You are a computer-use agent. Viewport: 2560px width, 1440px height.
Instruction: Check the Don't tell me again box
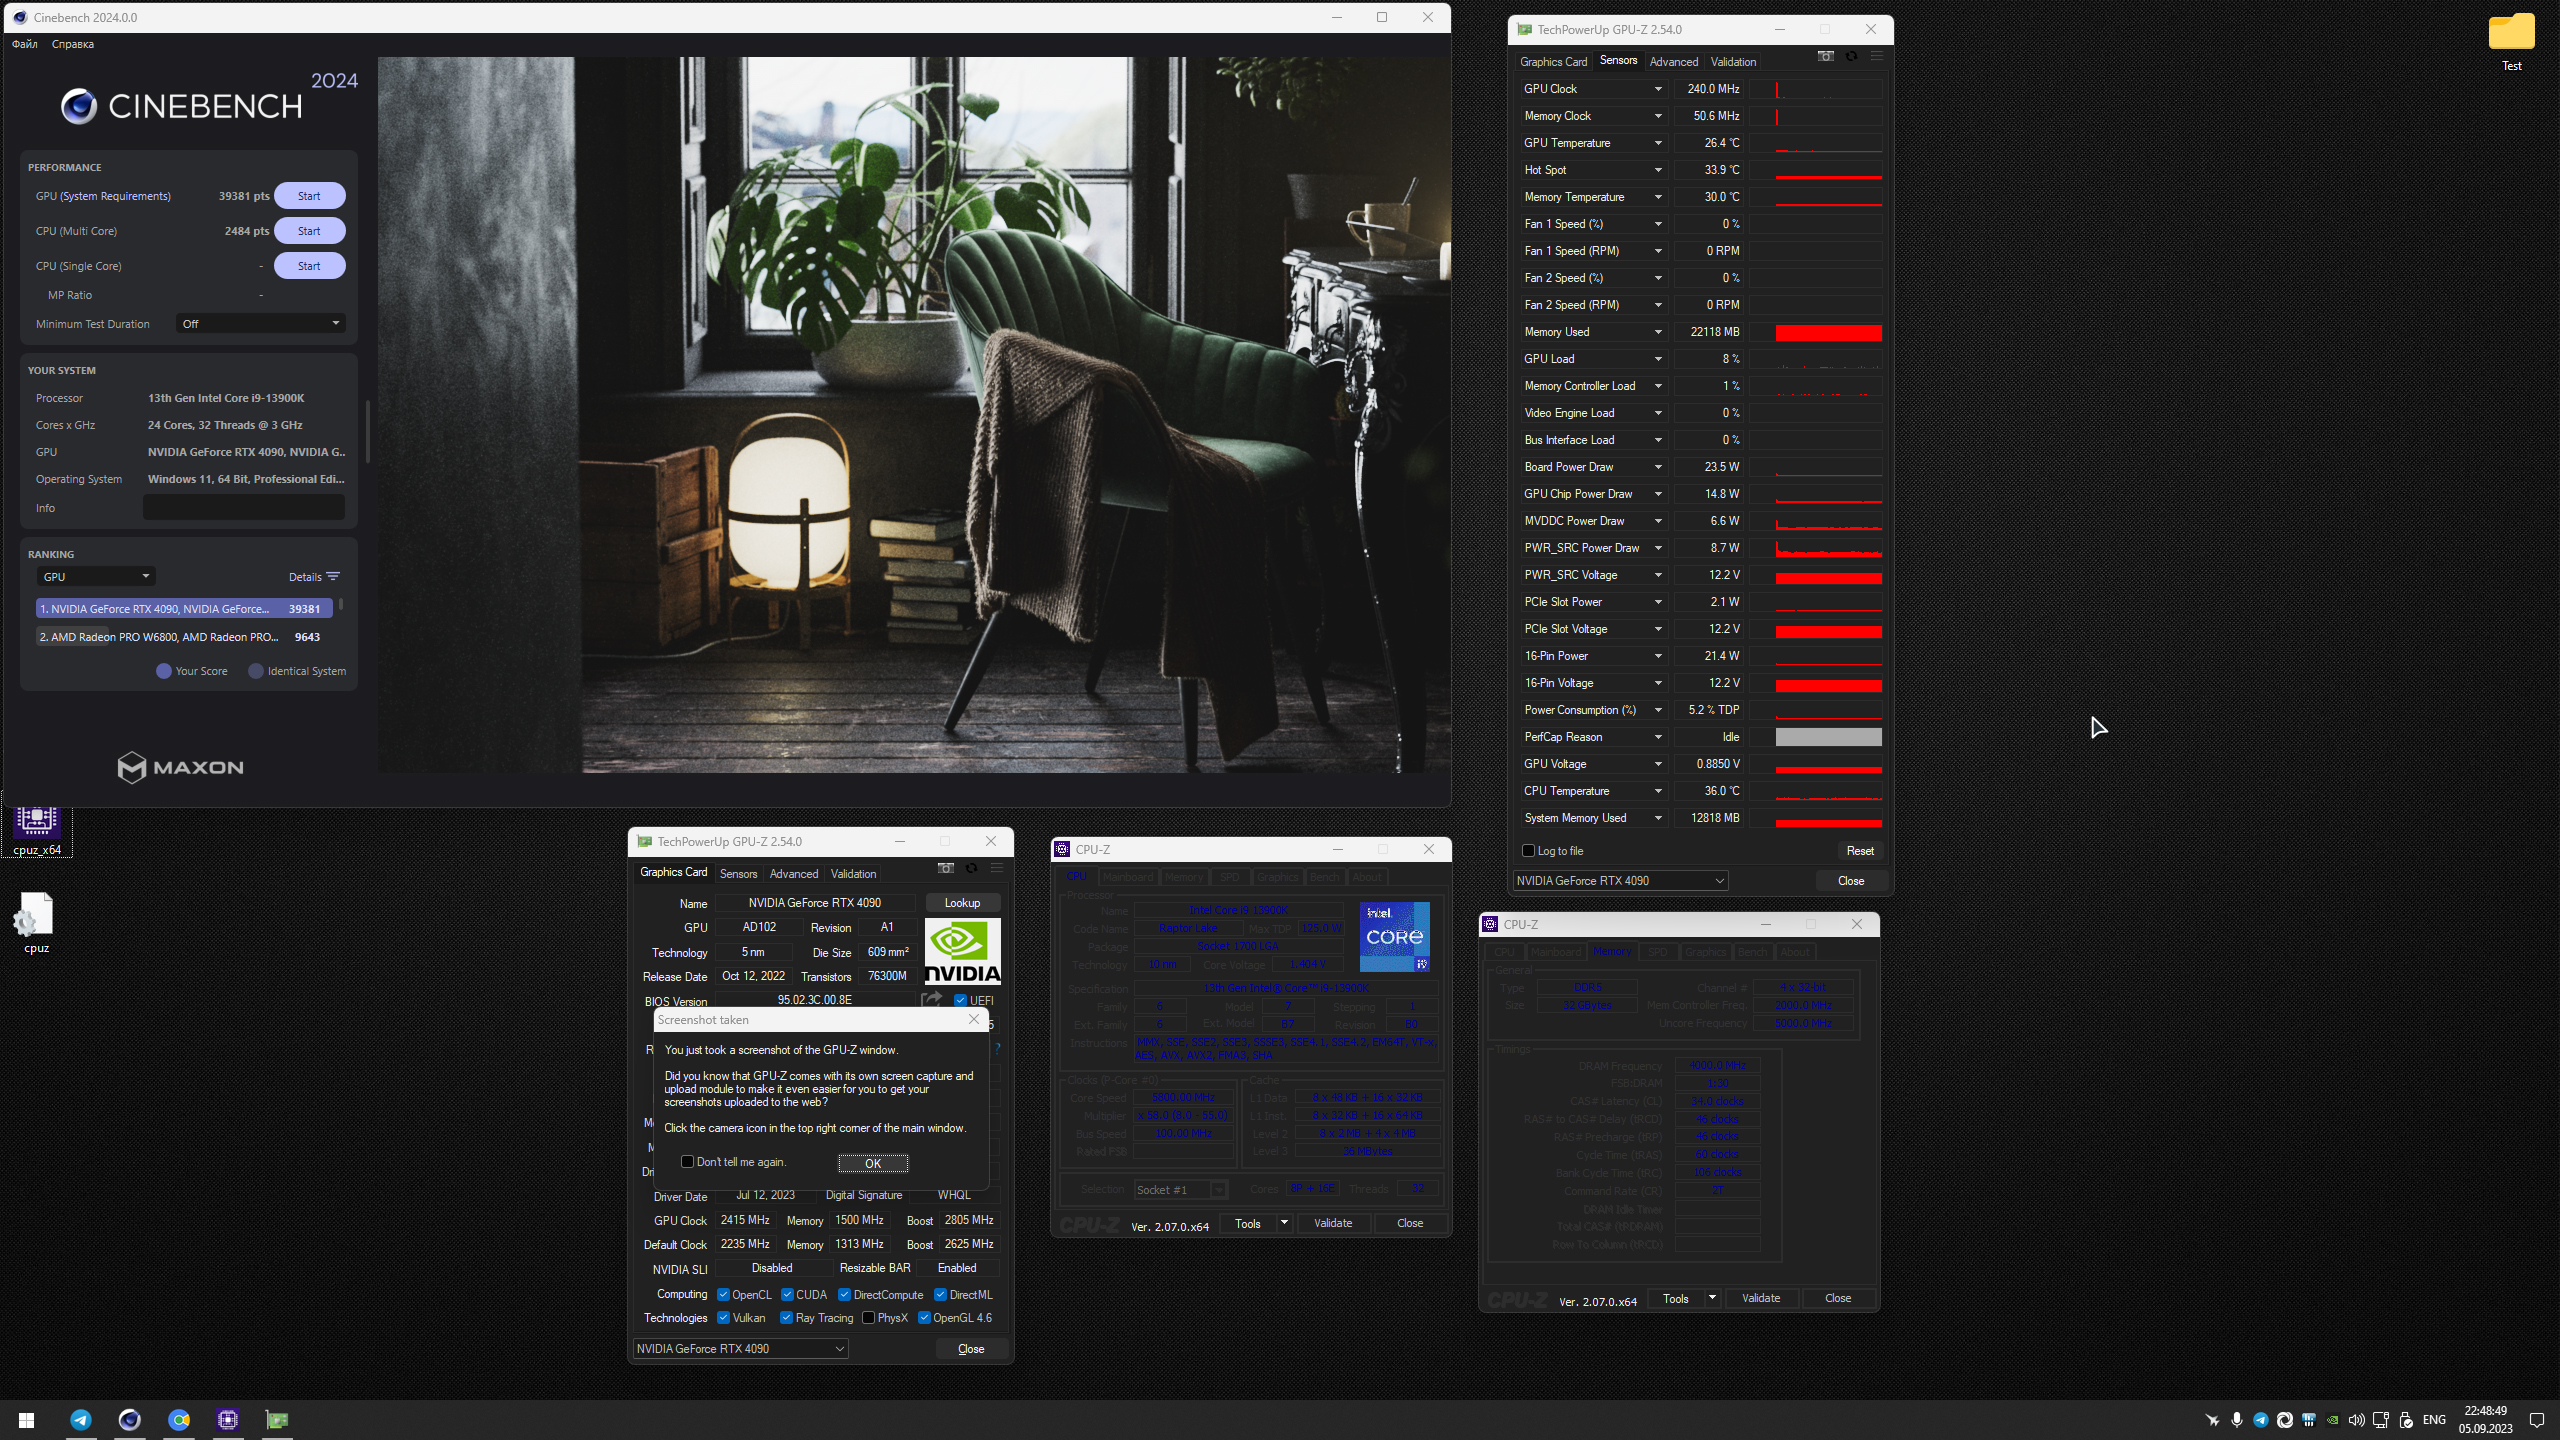(x=687, y=1161)
